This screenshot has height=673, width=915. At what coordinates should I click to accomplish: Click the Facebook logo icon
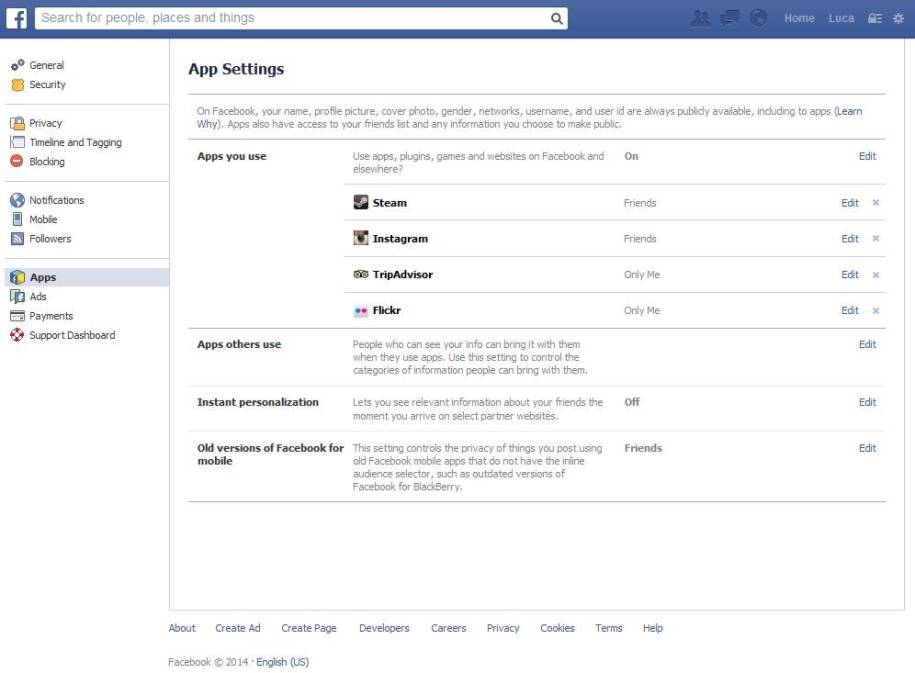tap(17, 17)
